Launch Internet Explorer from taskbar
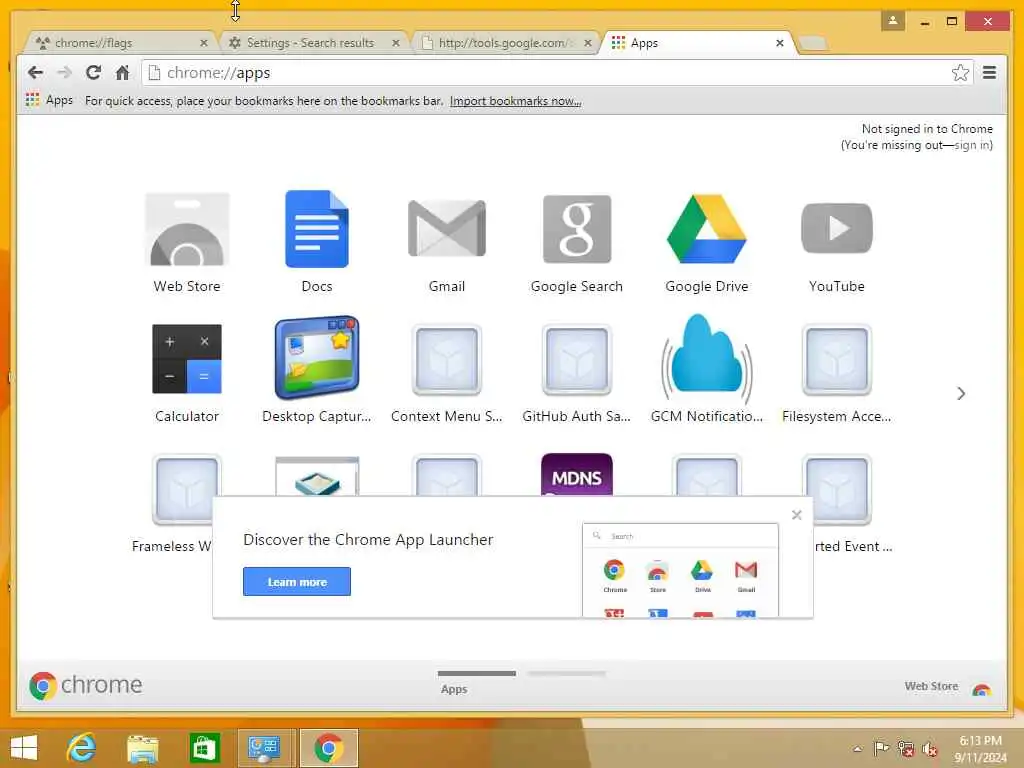This screenshot has width=1024, height=768. click(82, 748)
